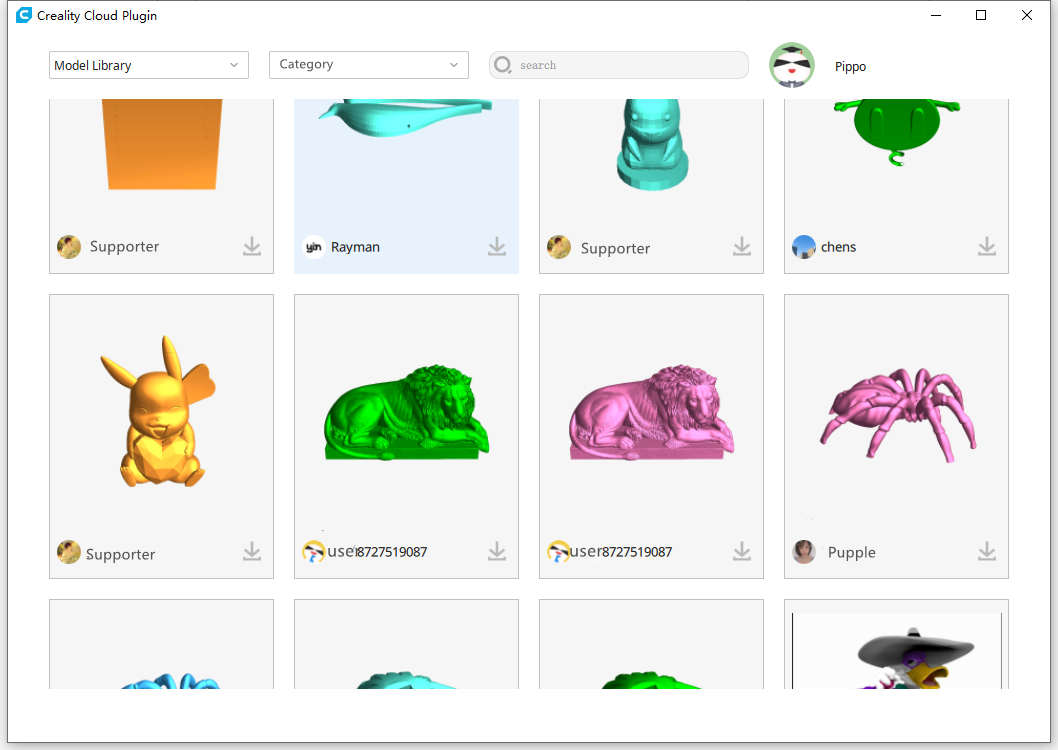This screenshot has width=1058, height=750.
Task: Expand the Category dropdown
Action: [368, 65]
